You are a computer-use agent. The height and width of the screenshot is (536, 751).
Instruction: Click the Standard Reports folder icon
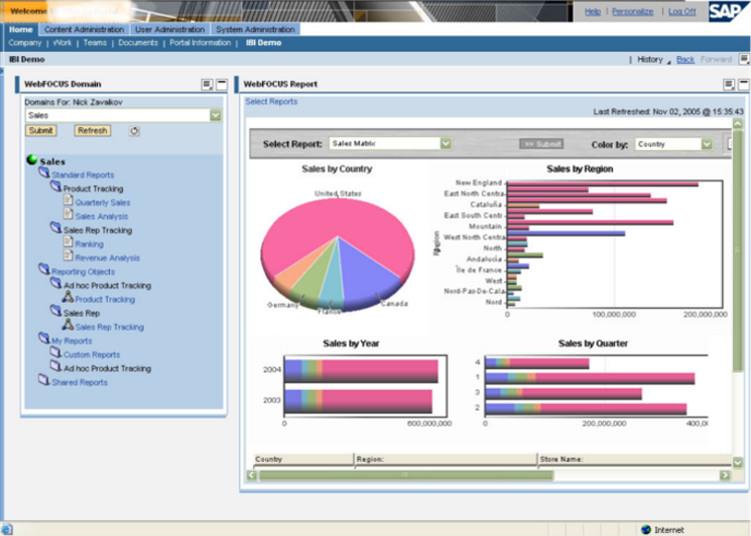[44, 172]
